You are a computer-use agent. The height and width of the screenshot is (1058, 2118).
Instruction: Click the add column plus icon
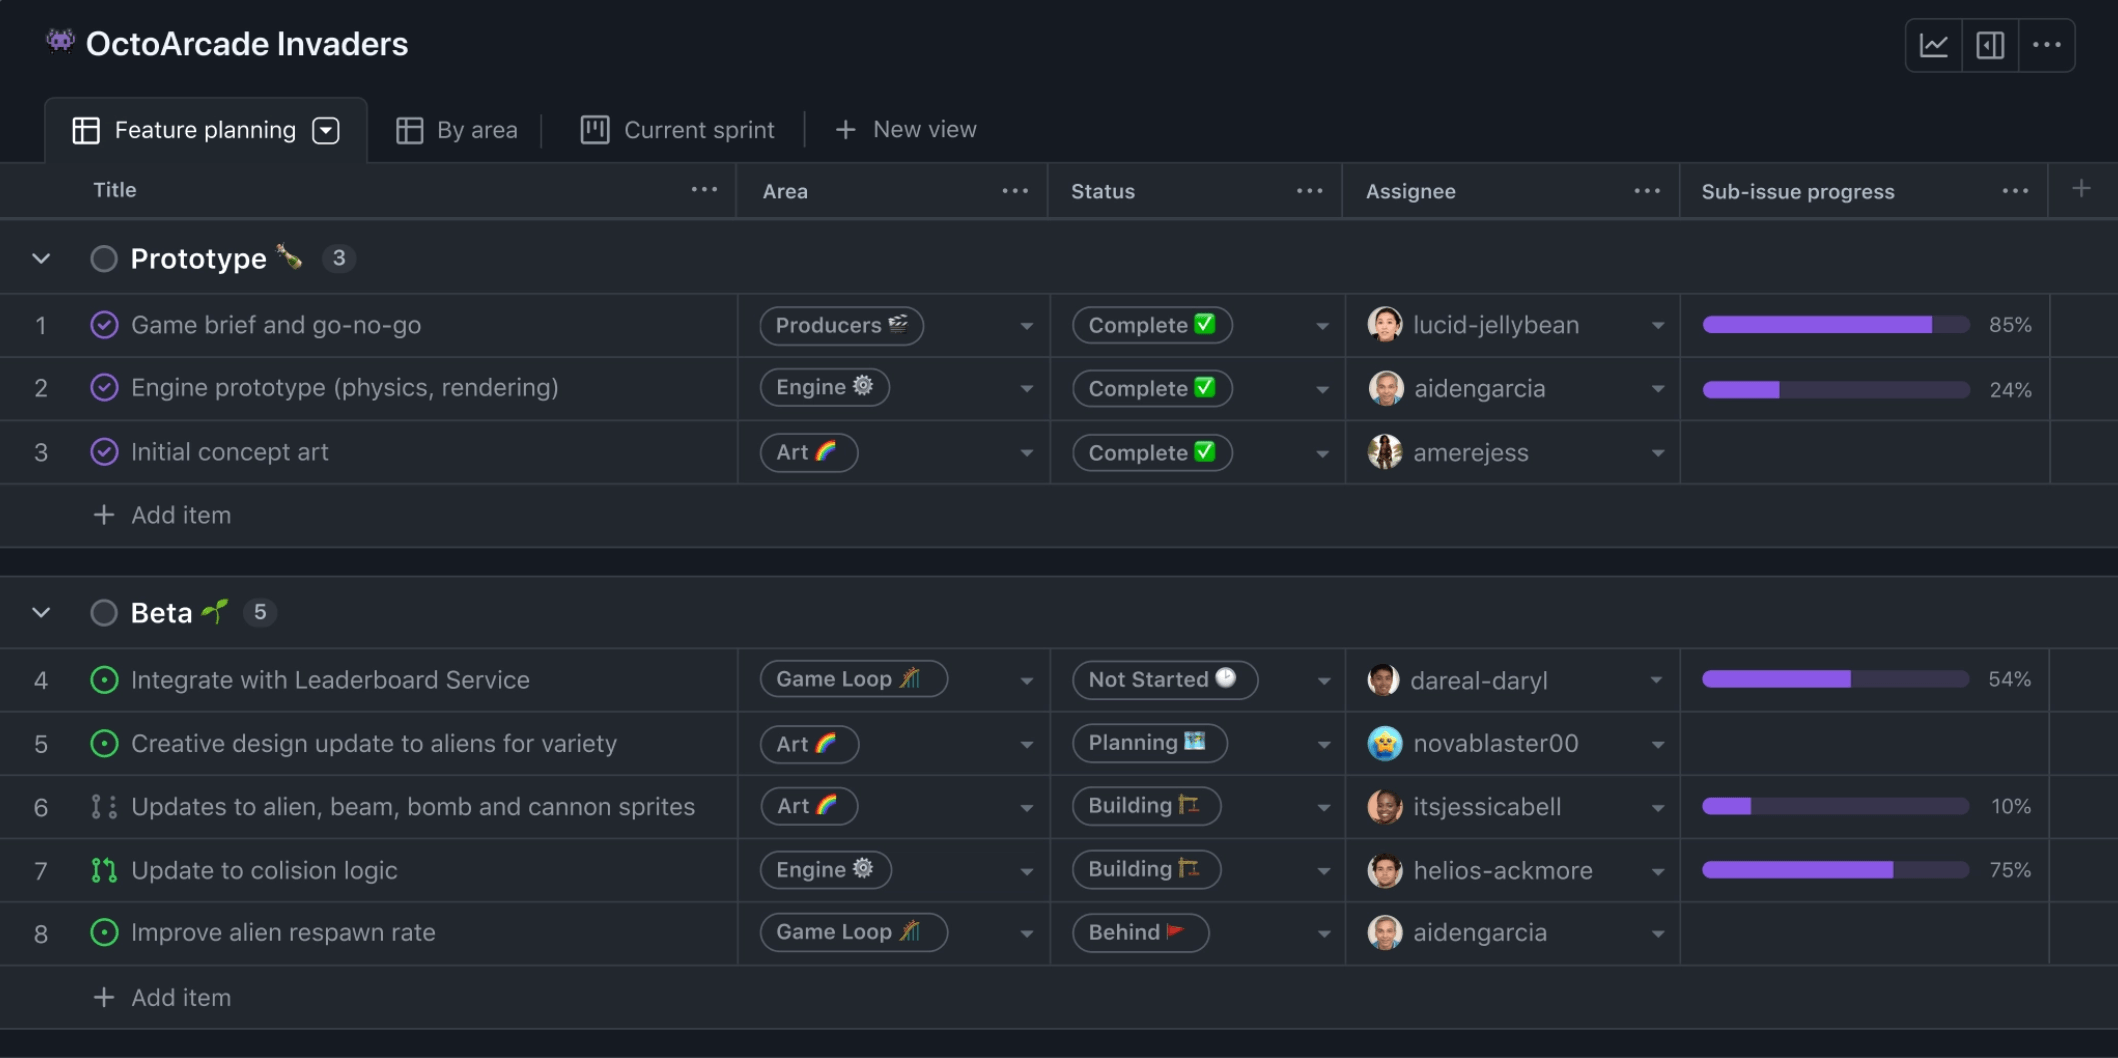click(2081, 189)
